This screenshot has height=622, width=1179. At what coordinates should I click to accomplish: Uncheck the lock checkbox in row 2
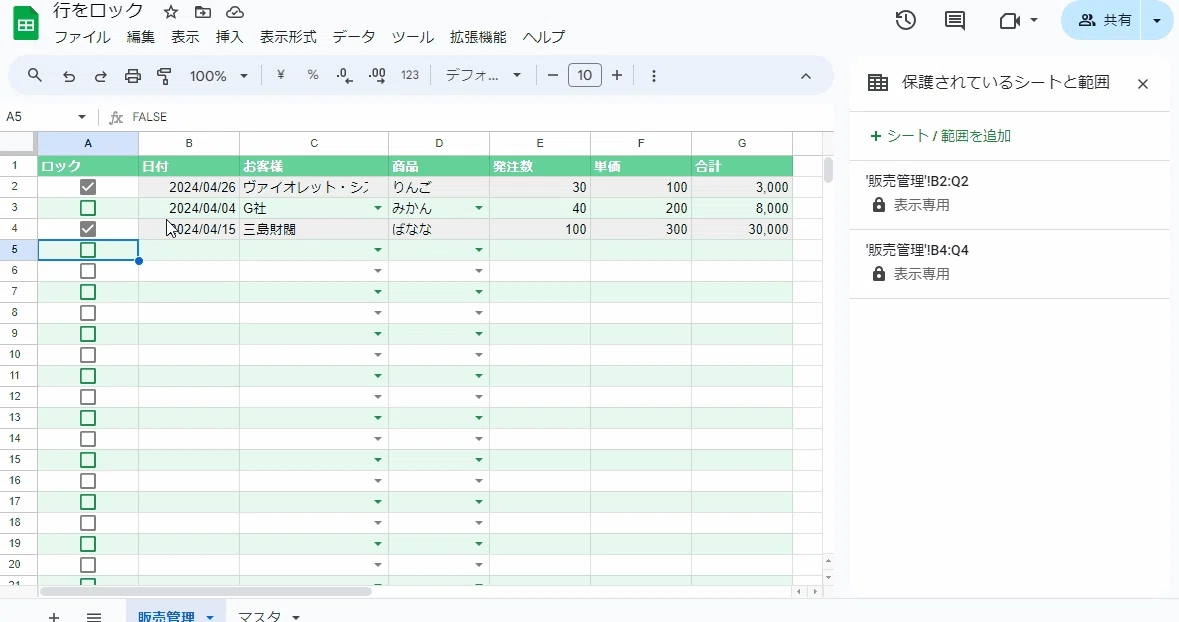click(88, 187)
